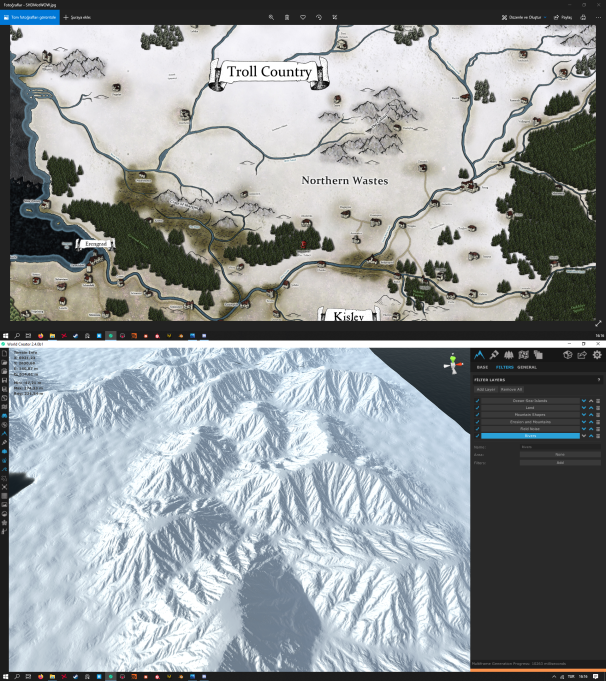Screen dimensions: 606x681
Task: Select the Field Noise filter layer
Action: click(530, 429)
